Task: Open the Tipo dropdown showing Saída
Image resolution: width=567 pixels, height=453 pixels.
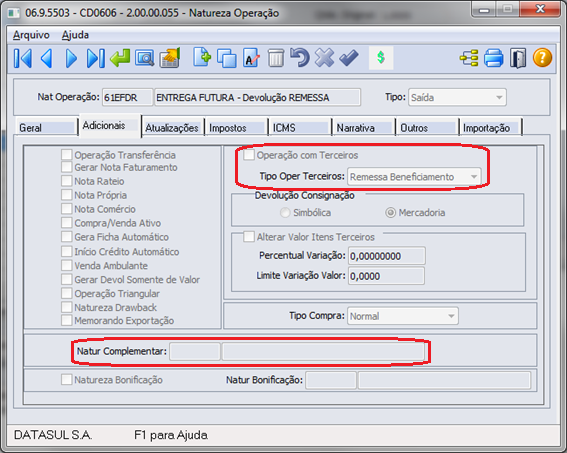Action: coord(457,98)
